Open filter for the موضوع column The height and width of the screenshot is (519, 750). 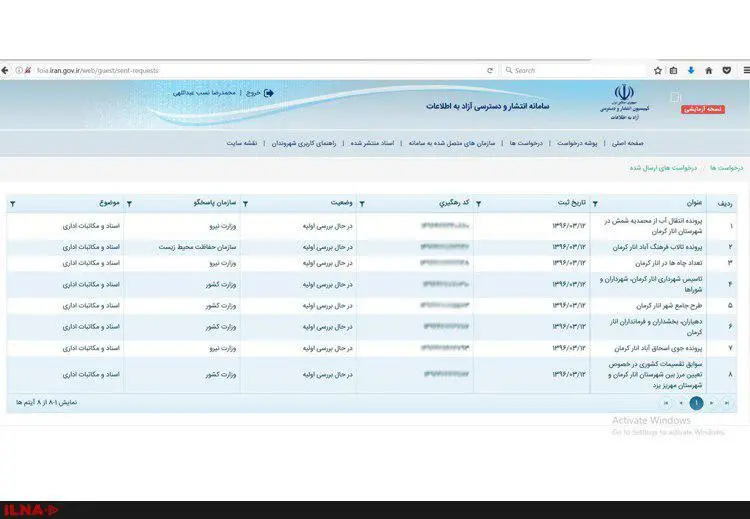point(12,204)
